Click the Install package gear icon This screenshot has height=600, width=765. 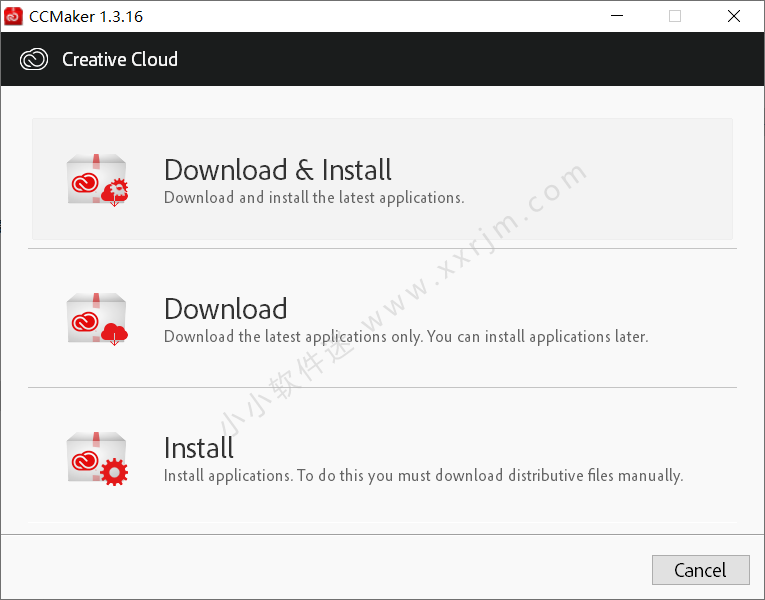click(97, 458)
